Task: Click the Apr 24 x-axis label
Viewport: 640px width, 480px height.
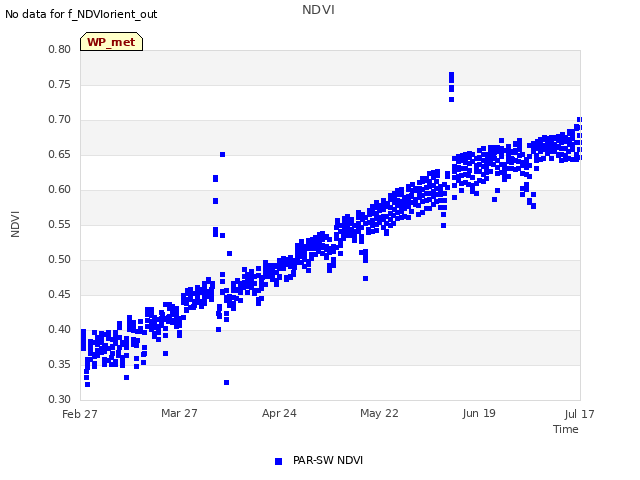Action: tap(279, 413)
